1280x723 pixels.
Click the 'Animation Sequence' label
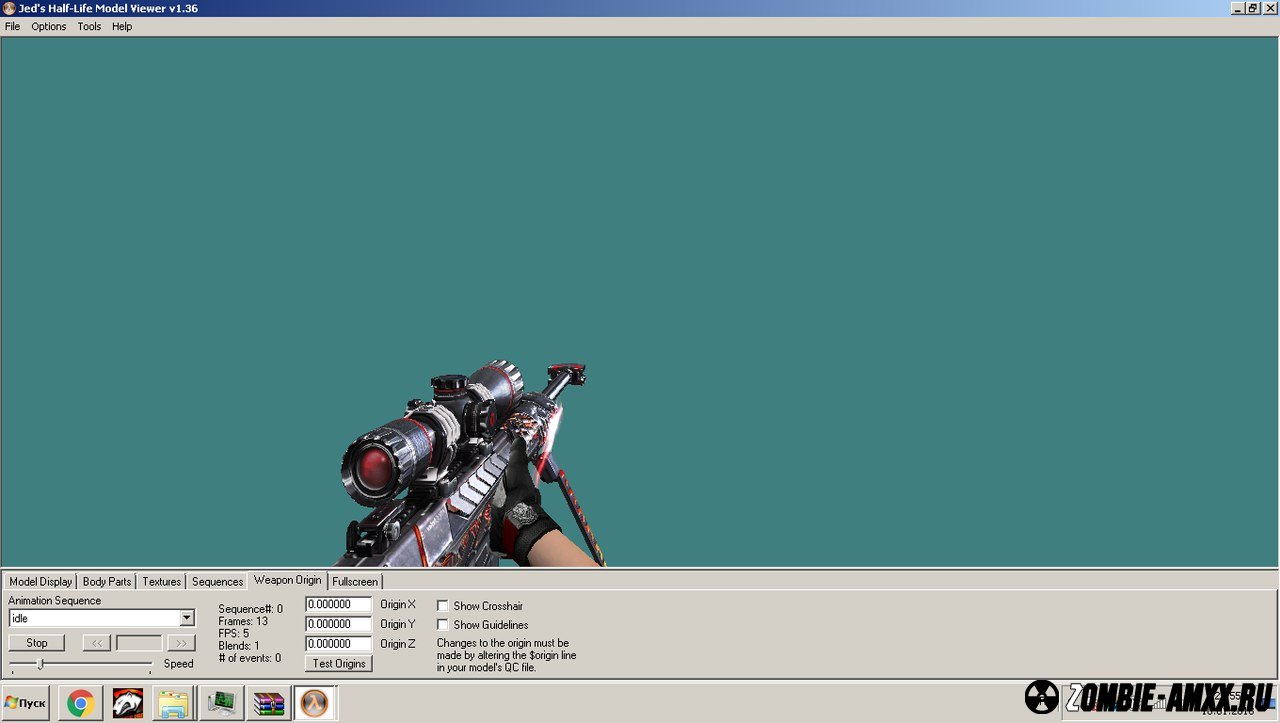[x=55, y=601]
